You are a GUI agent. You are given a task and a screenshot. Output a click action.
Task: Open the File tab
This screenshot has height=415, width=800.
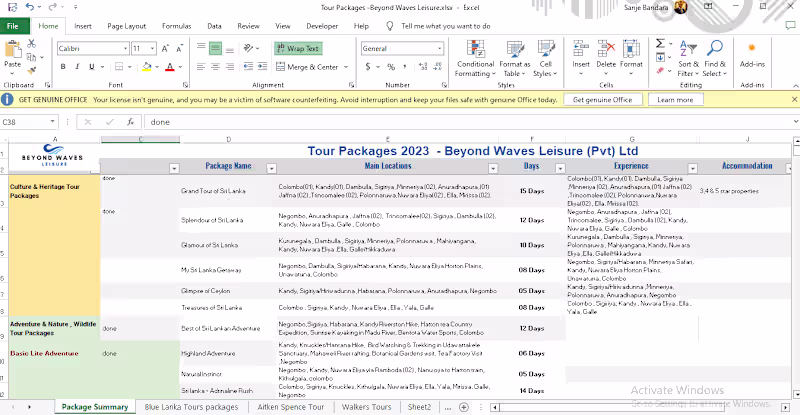point(13,26)
